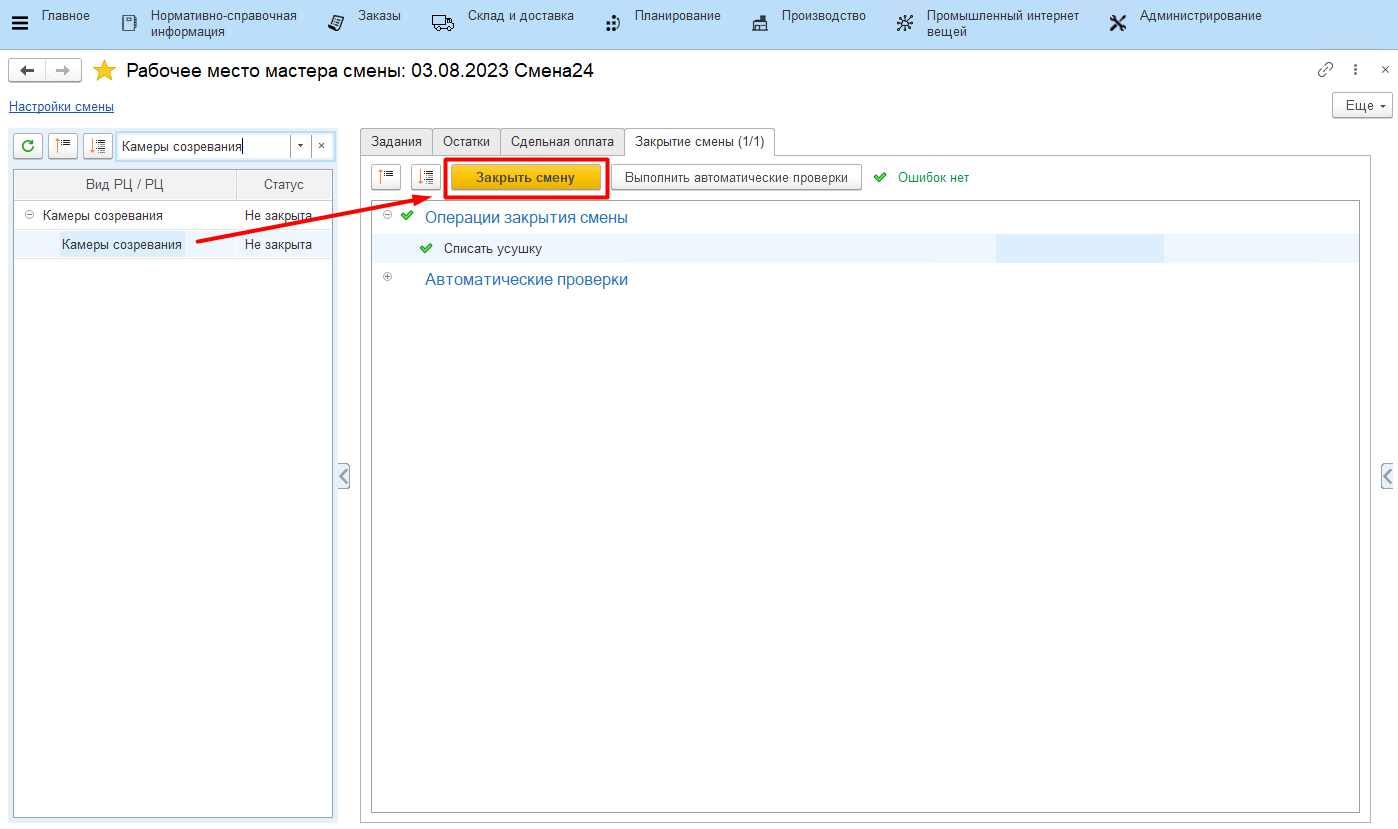The height and width of the screenshot is (829, 1398).
Task: Switch to the Сдельная оплата tab
Action: pos(562,142)
